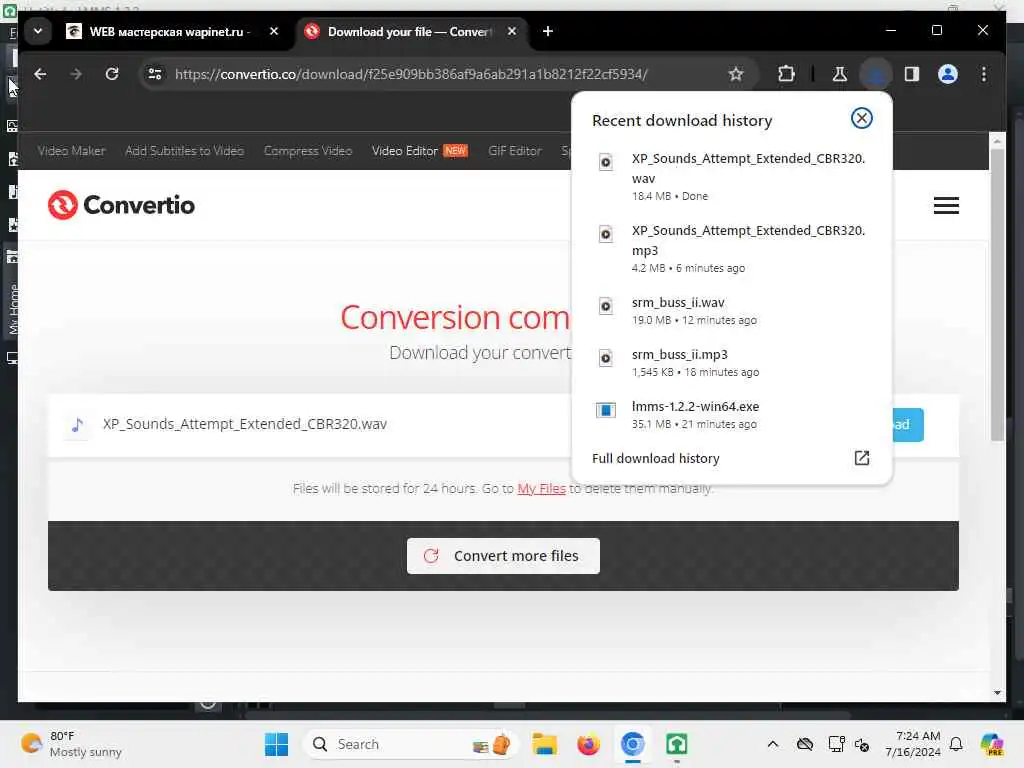Screen dimensions: 1024x768
Task: Open the Chrome profile avatar
Action: pos(948,74)
